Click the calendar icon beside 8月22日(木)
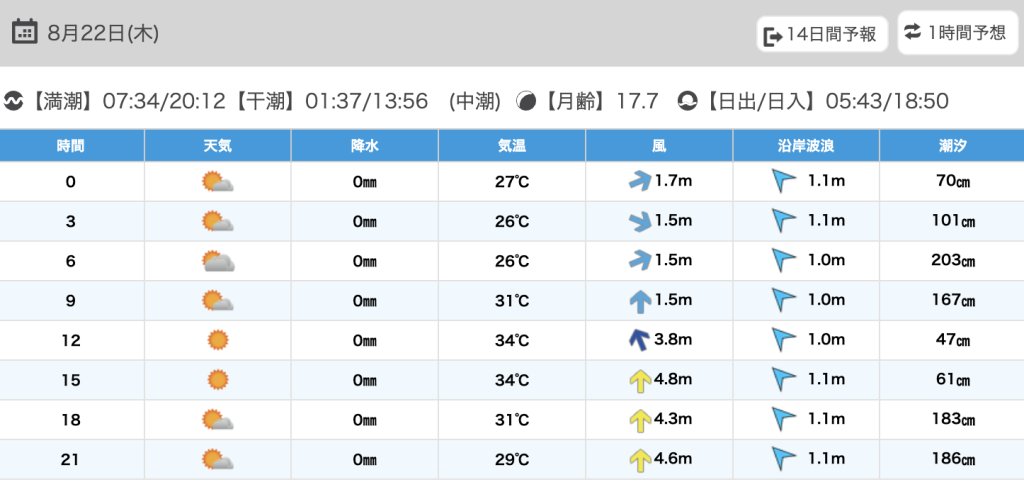 [25, 32]
